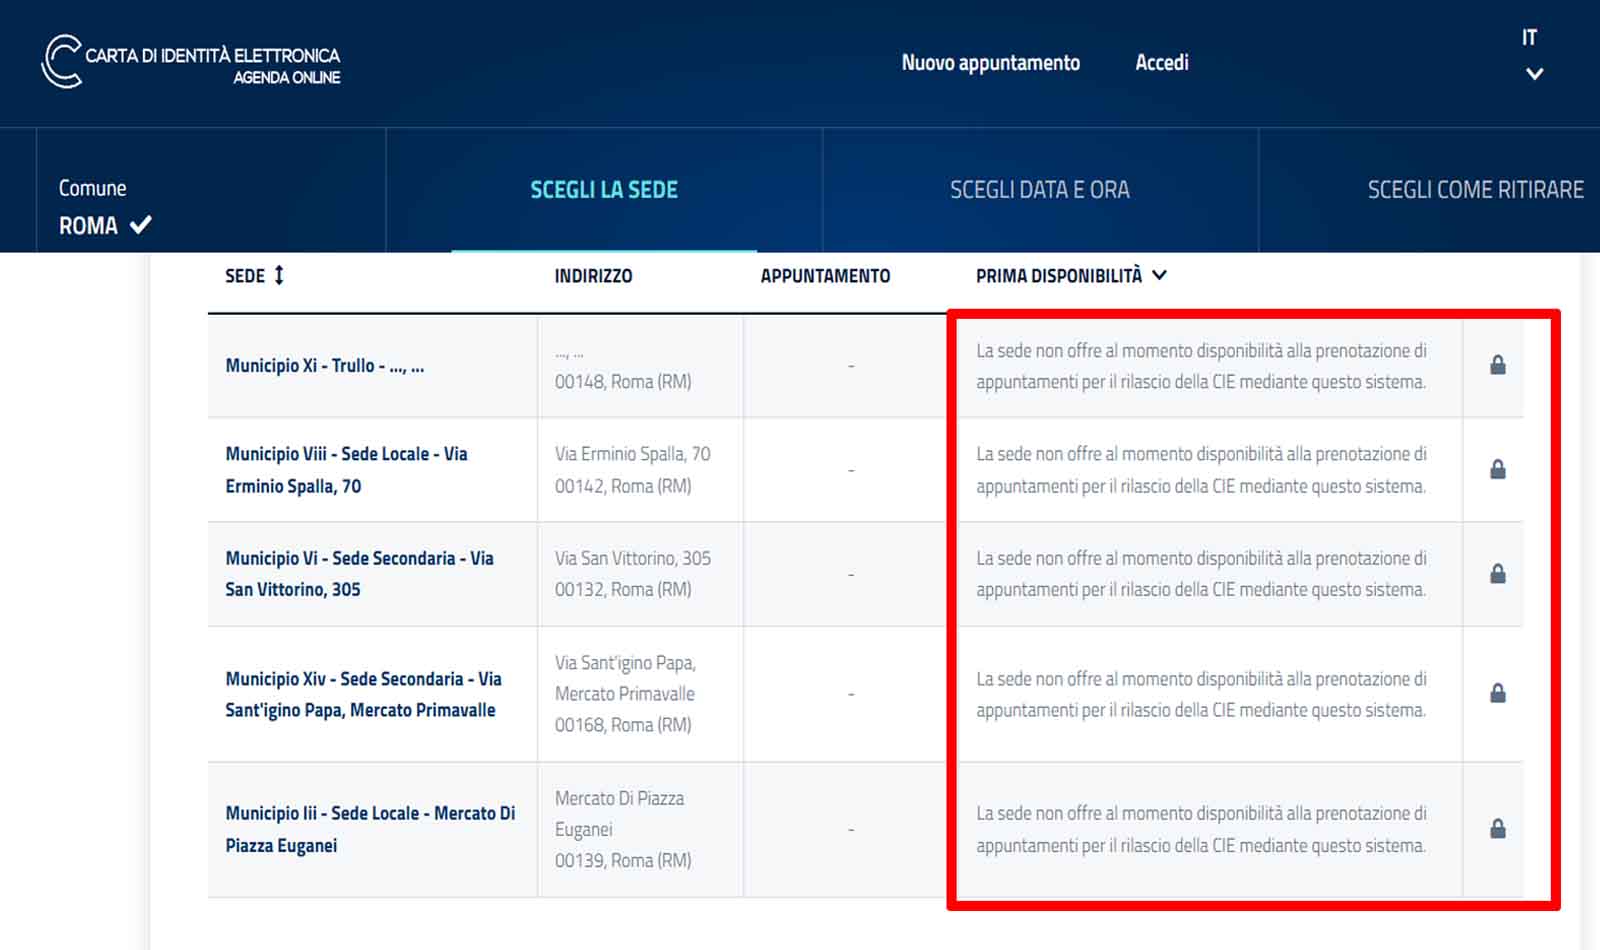Click address Via San Vittorino, 305 00132
The image size is (1600, 950).
pyautogui.click(x=632, y=574)
